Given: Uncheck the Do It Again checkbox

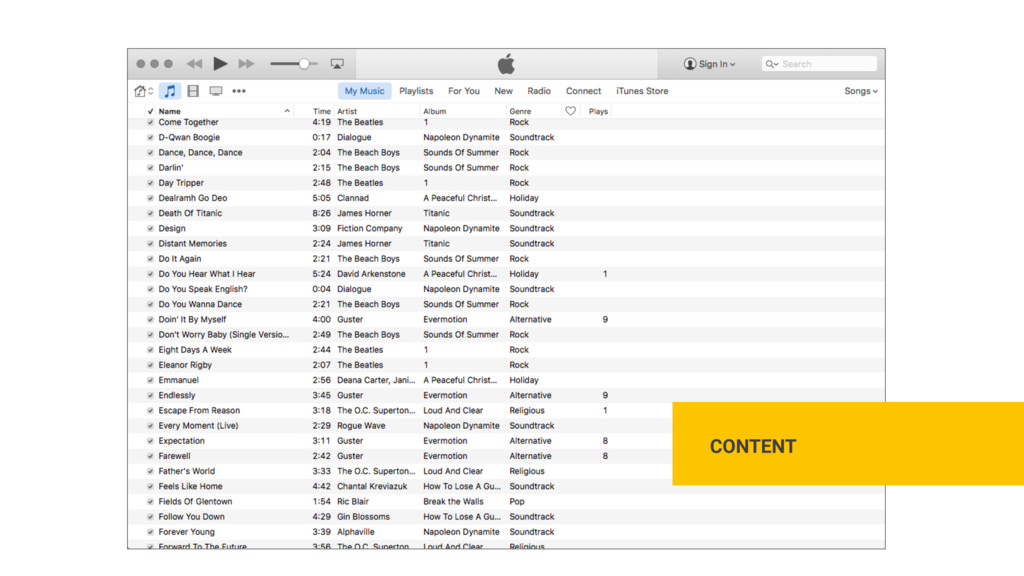Looking at the screenshot, I should click(150, 259).
